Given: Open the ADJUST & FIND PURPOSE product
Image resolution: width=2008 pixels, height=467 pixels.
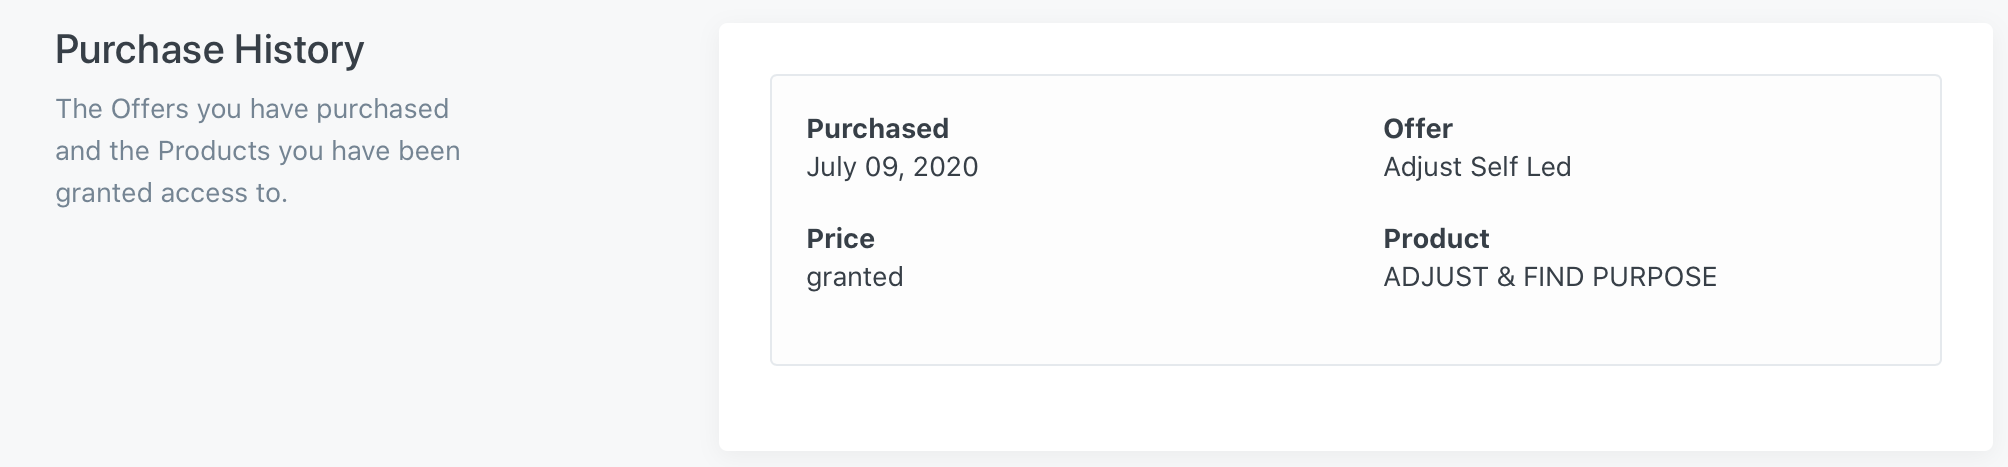Looking at the screenshot, I should click(x=1550, y=276).
